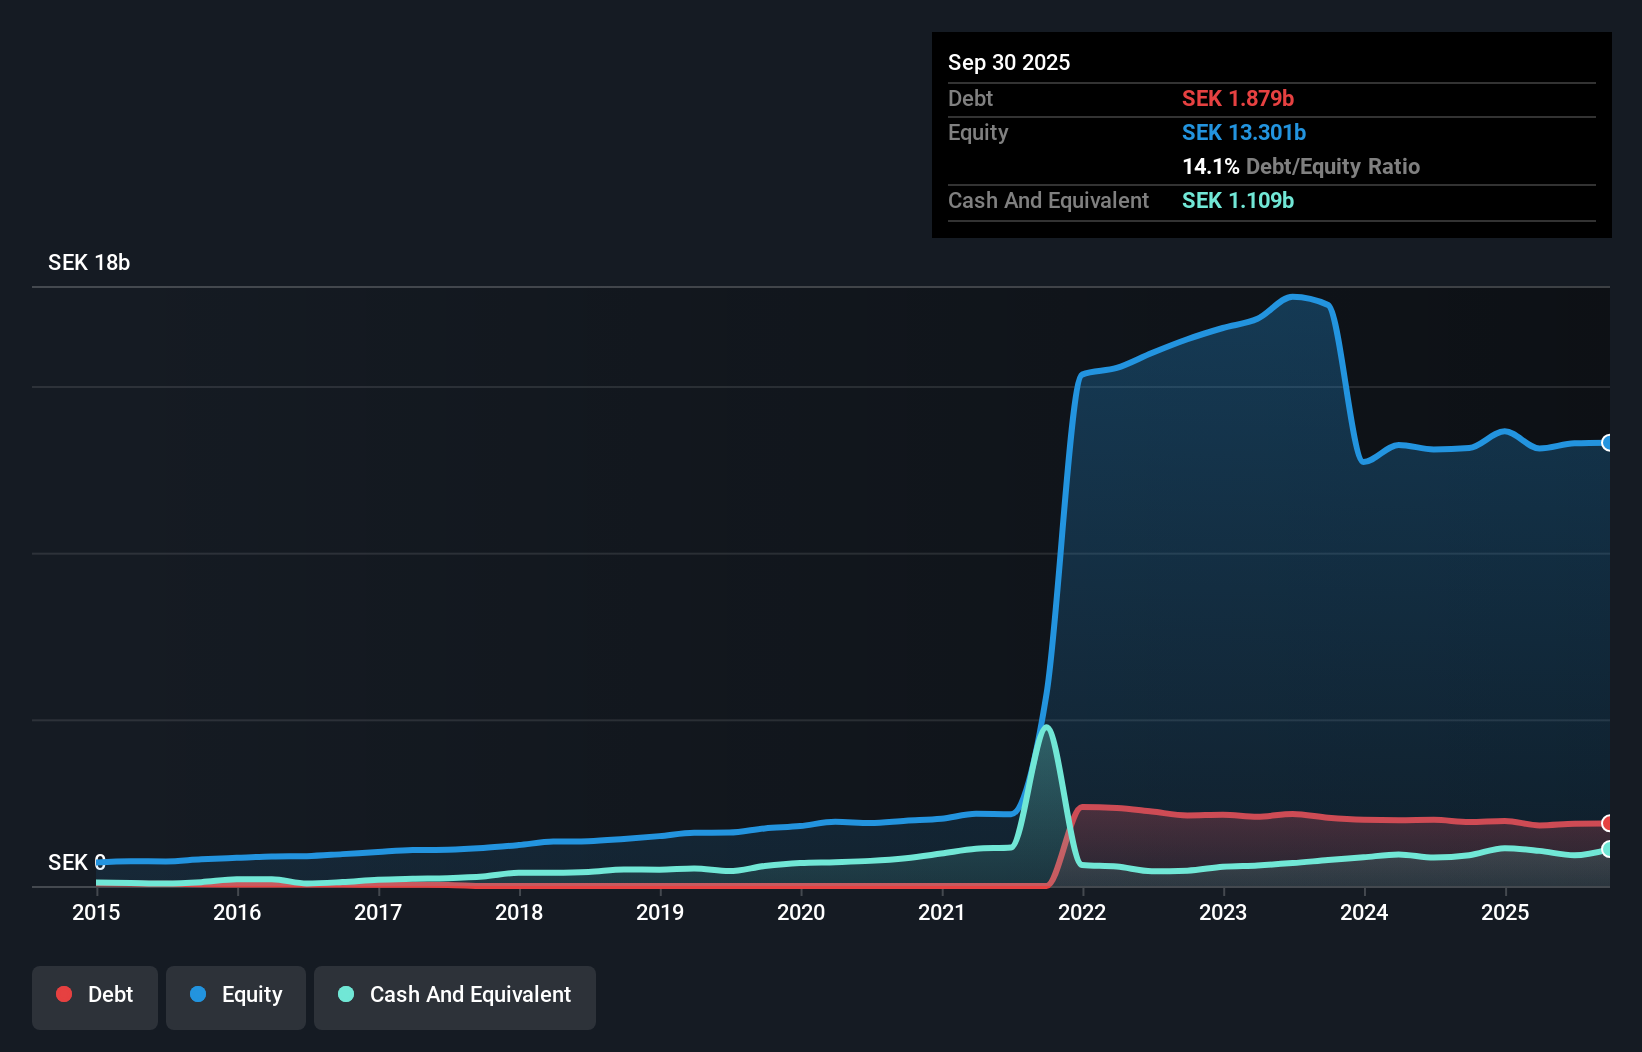1642x1052 pixels.
Task: Click SEK 13.301b equity value link
Action: pos(1244,132)
